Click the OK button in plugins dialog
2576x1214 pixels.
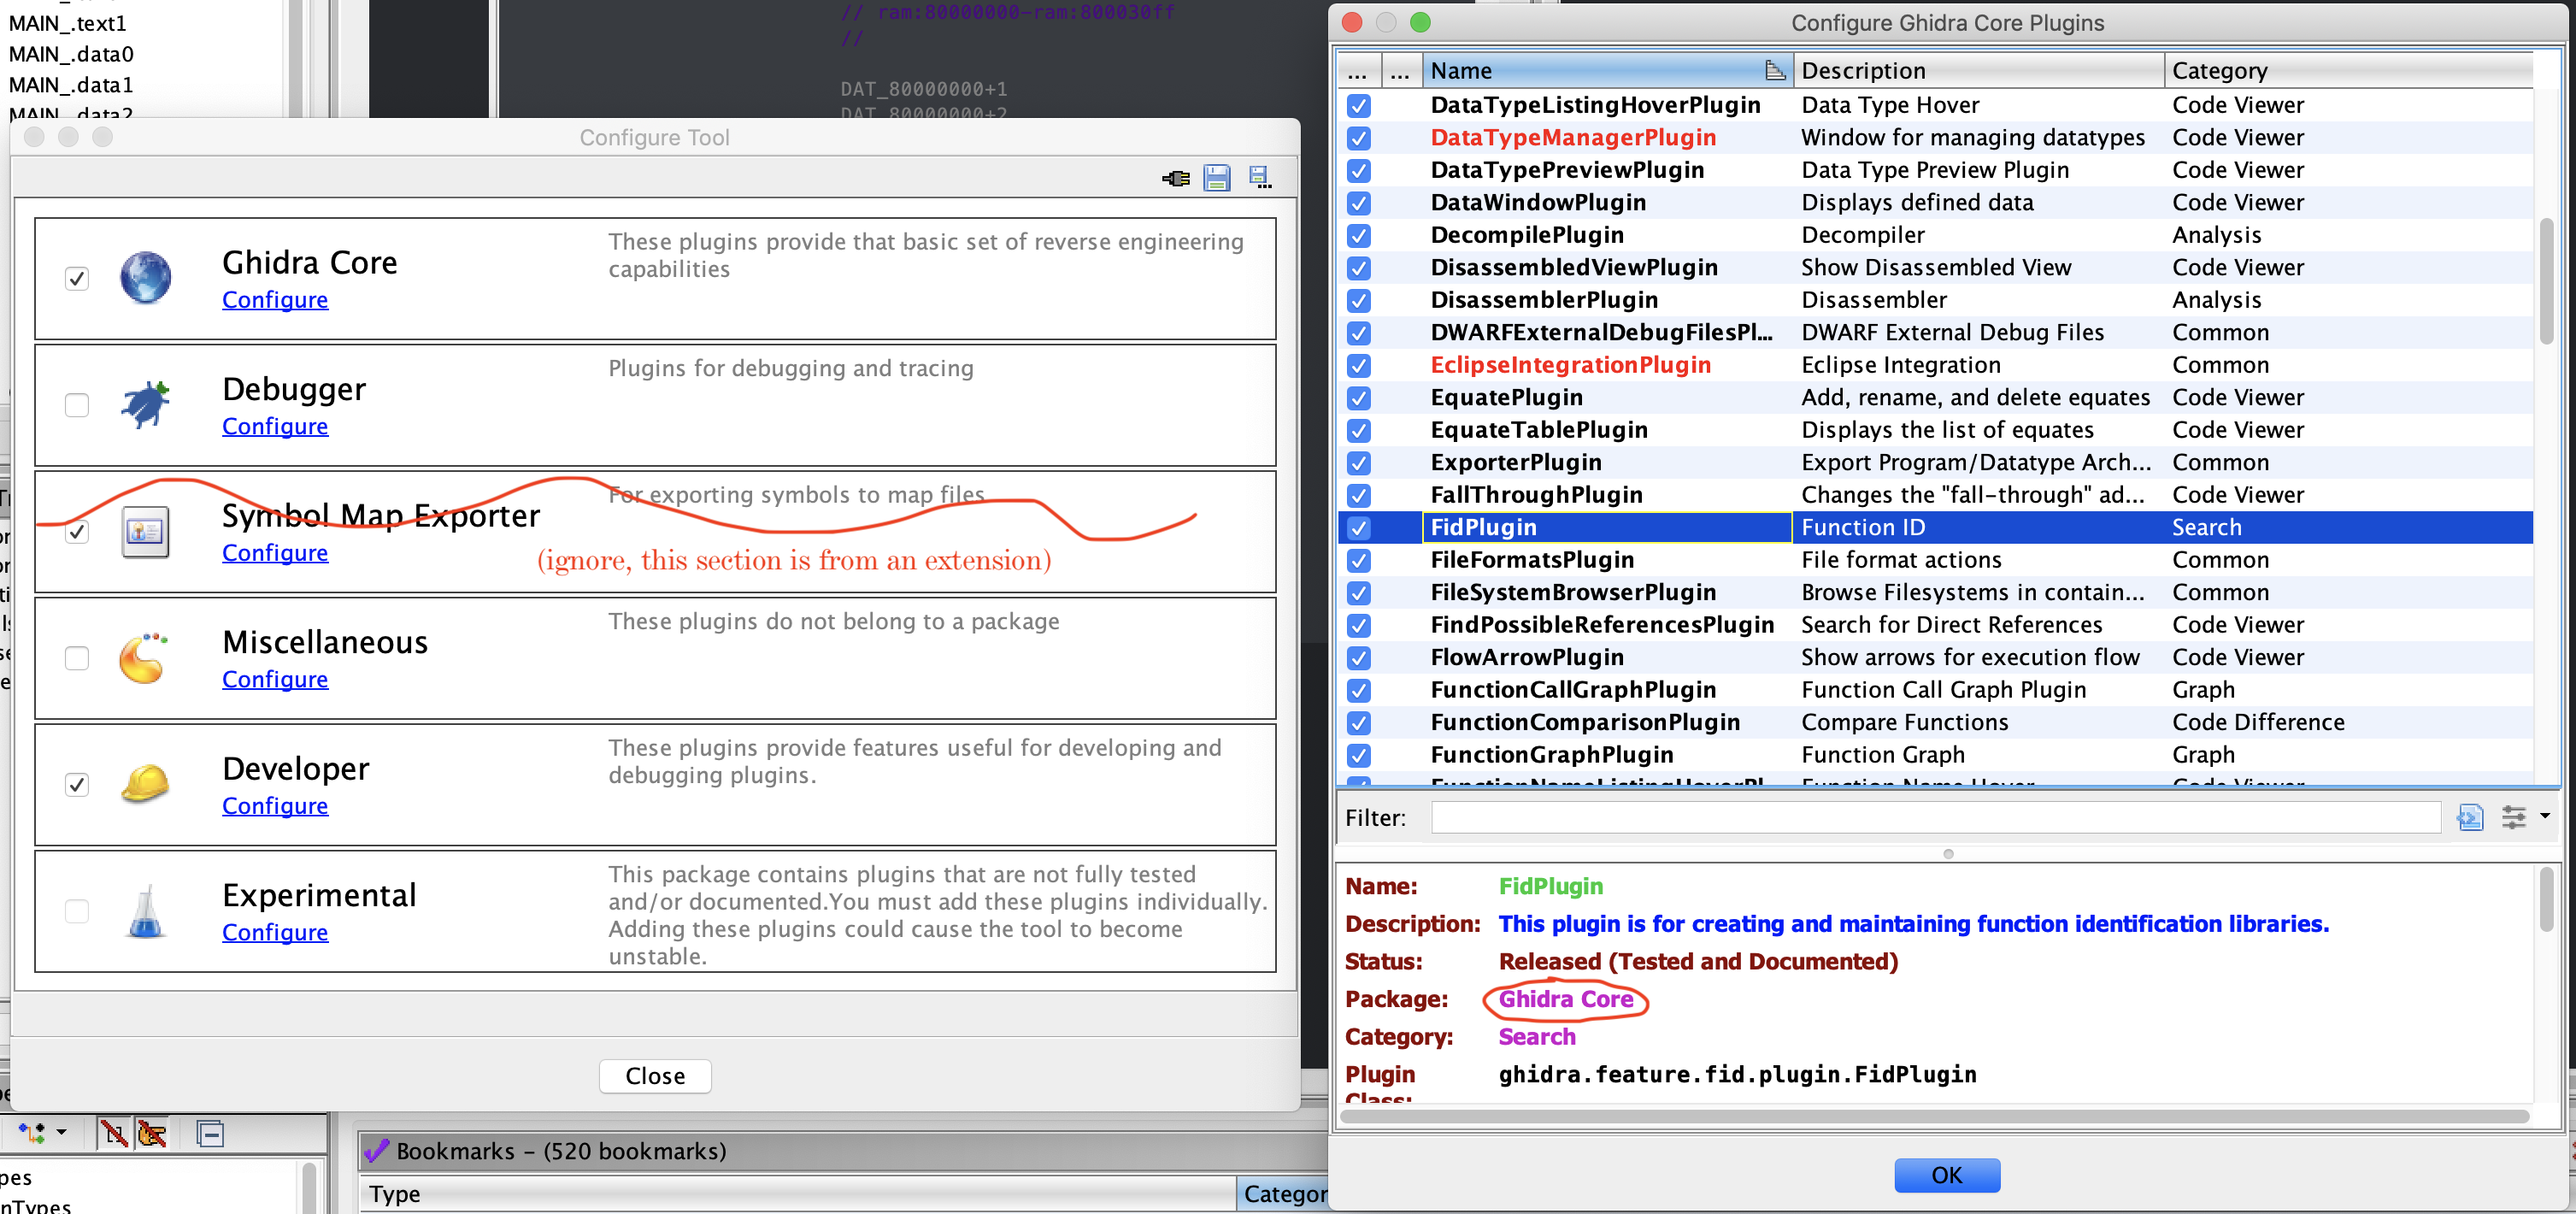(1946, 1175)
